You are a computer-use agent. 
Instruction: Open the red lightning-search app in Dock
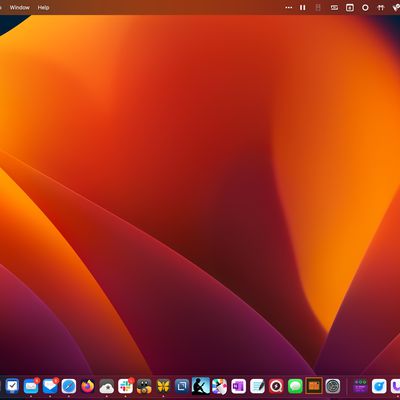pyautogui.click(x=276, y=386)
